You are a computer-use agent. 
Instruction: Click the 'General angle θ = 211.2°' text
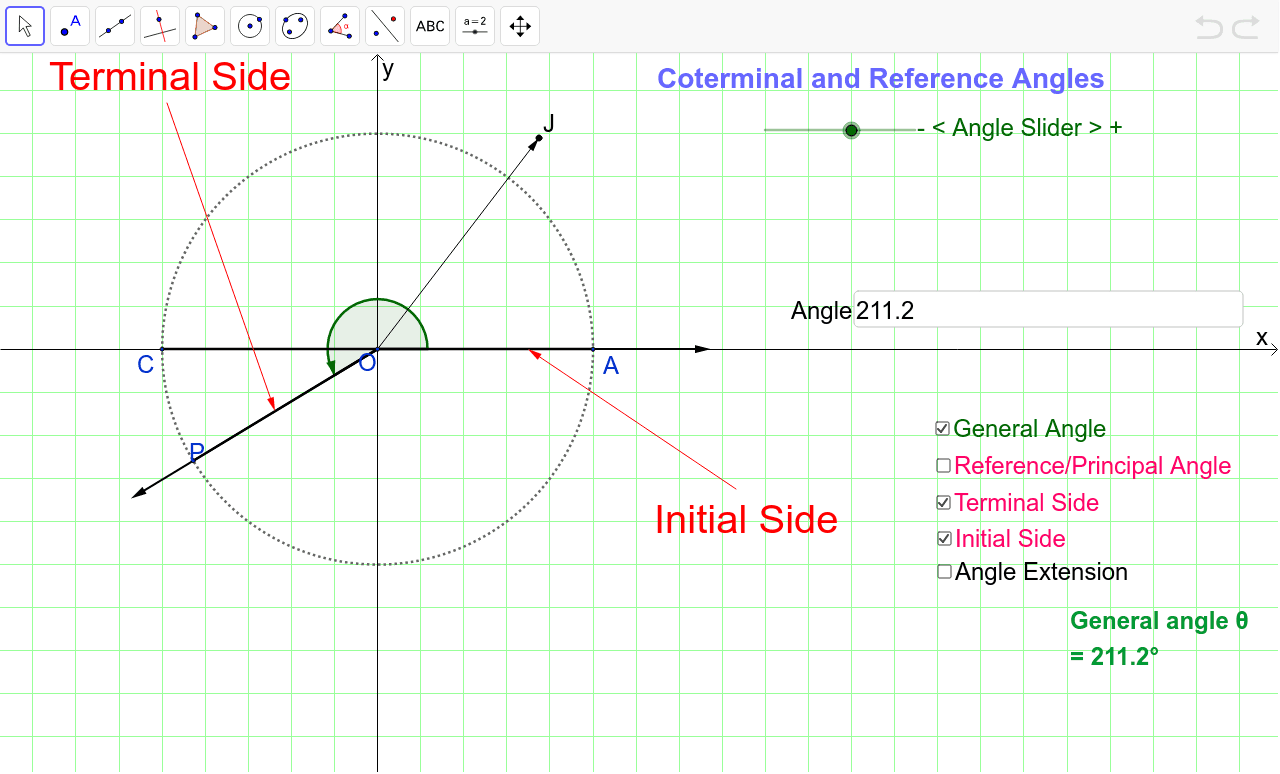click(1159, 638)
